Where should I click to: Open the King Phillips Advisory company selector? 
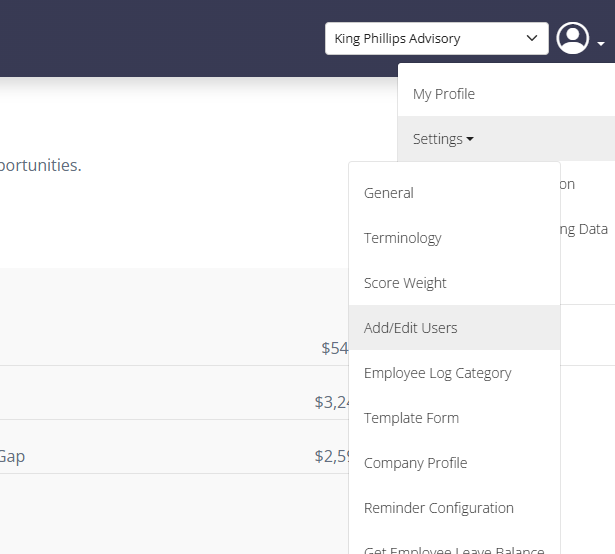click(x=437, y=38)
